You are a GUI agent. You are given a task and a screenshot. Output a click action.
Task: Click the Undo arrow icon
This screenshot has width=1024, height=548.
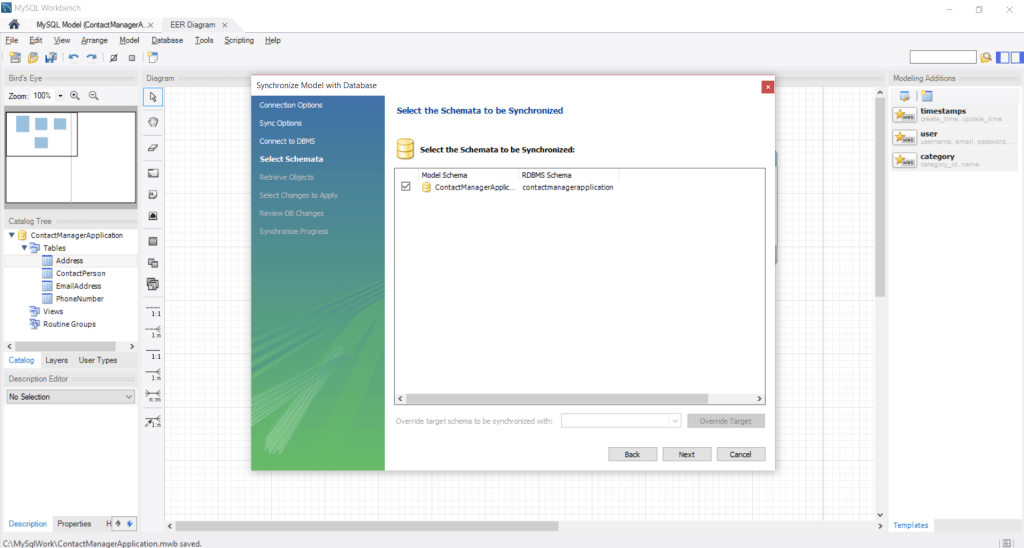pos(73,57)
